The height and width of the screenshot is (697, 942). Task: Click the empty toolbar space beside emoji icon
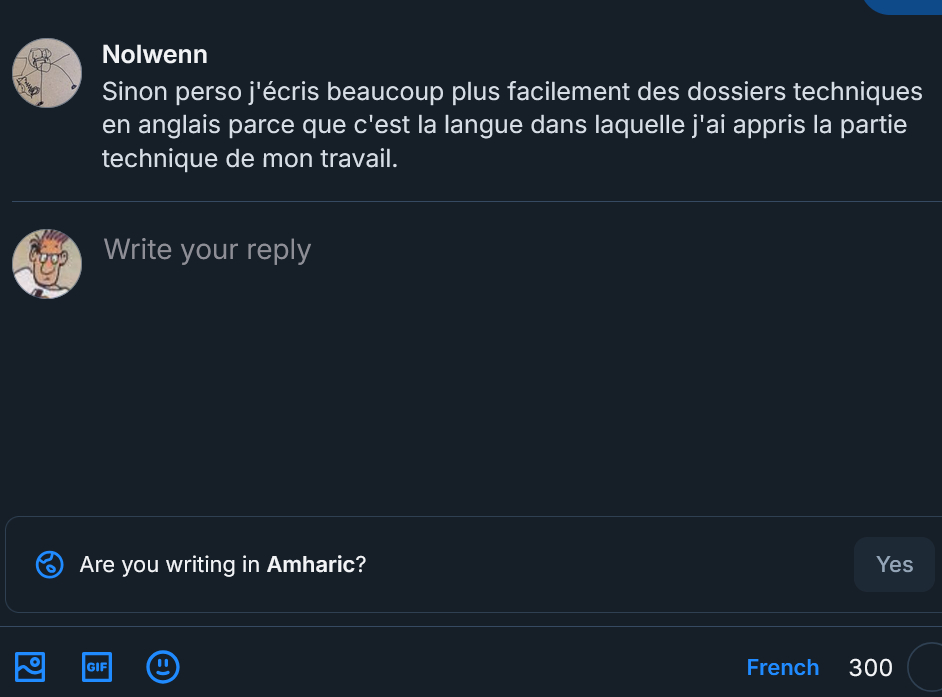[x=450, y=666]
